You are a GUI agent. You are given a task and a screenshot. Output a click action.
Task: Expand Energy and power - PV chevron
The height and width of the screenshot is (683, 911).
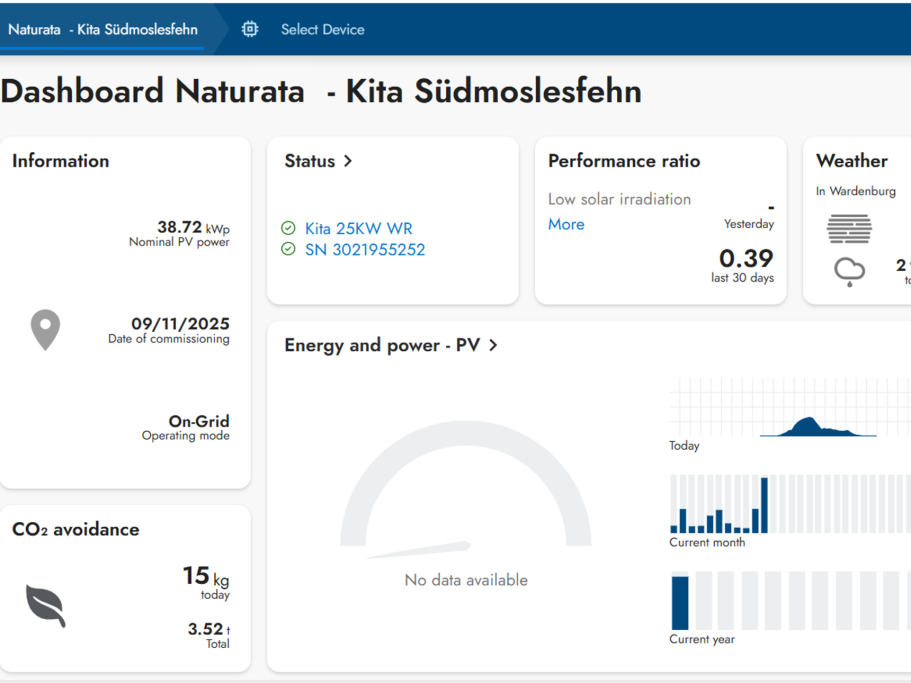tap(493, 345)
